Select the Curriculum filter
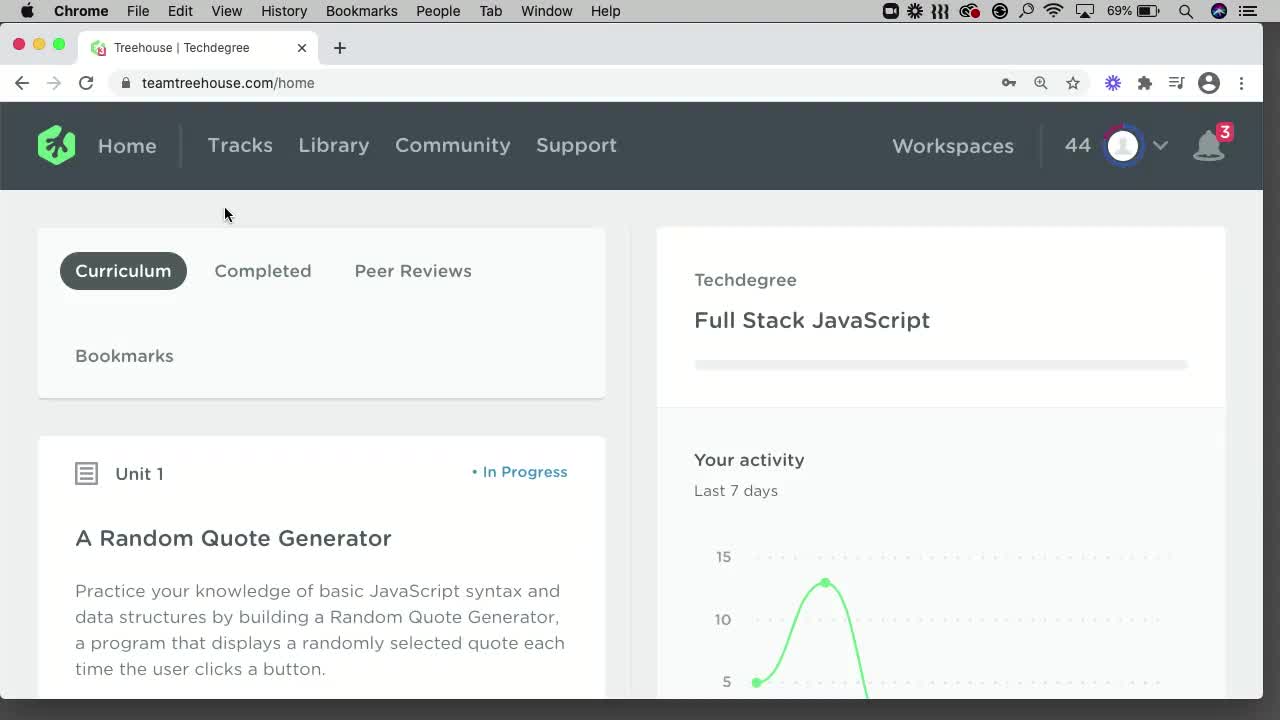This screenshot has height=720, width=1280. (x=123, y=271)
